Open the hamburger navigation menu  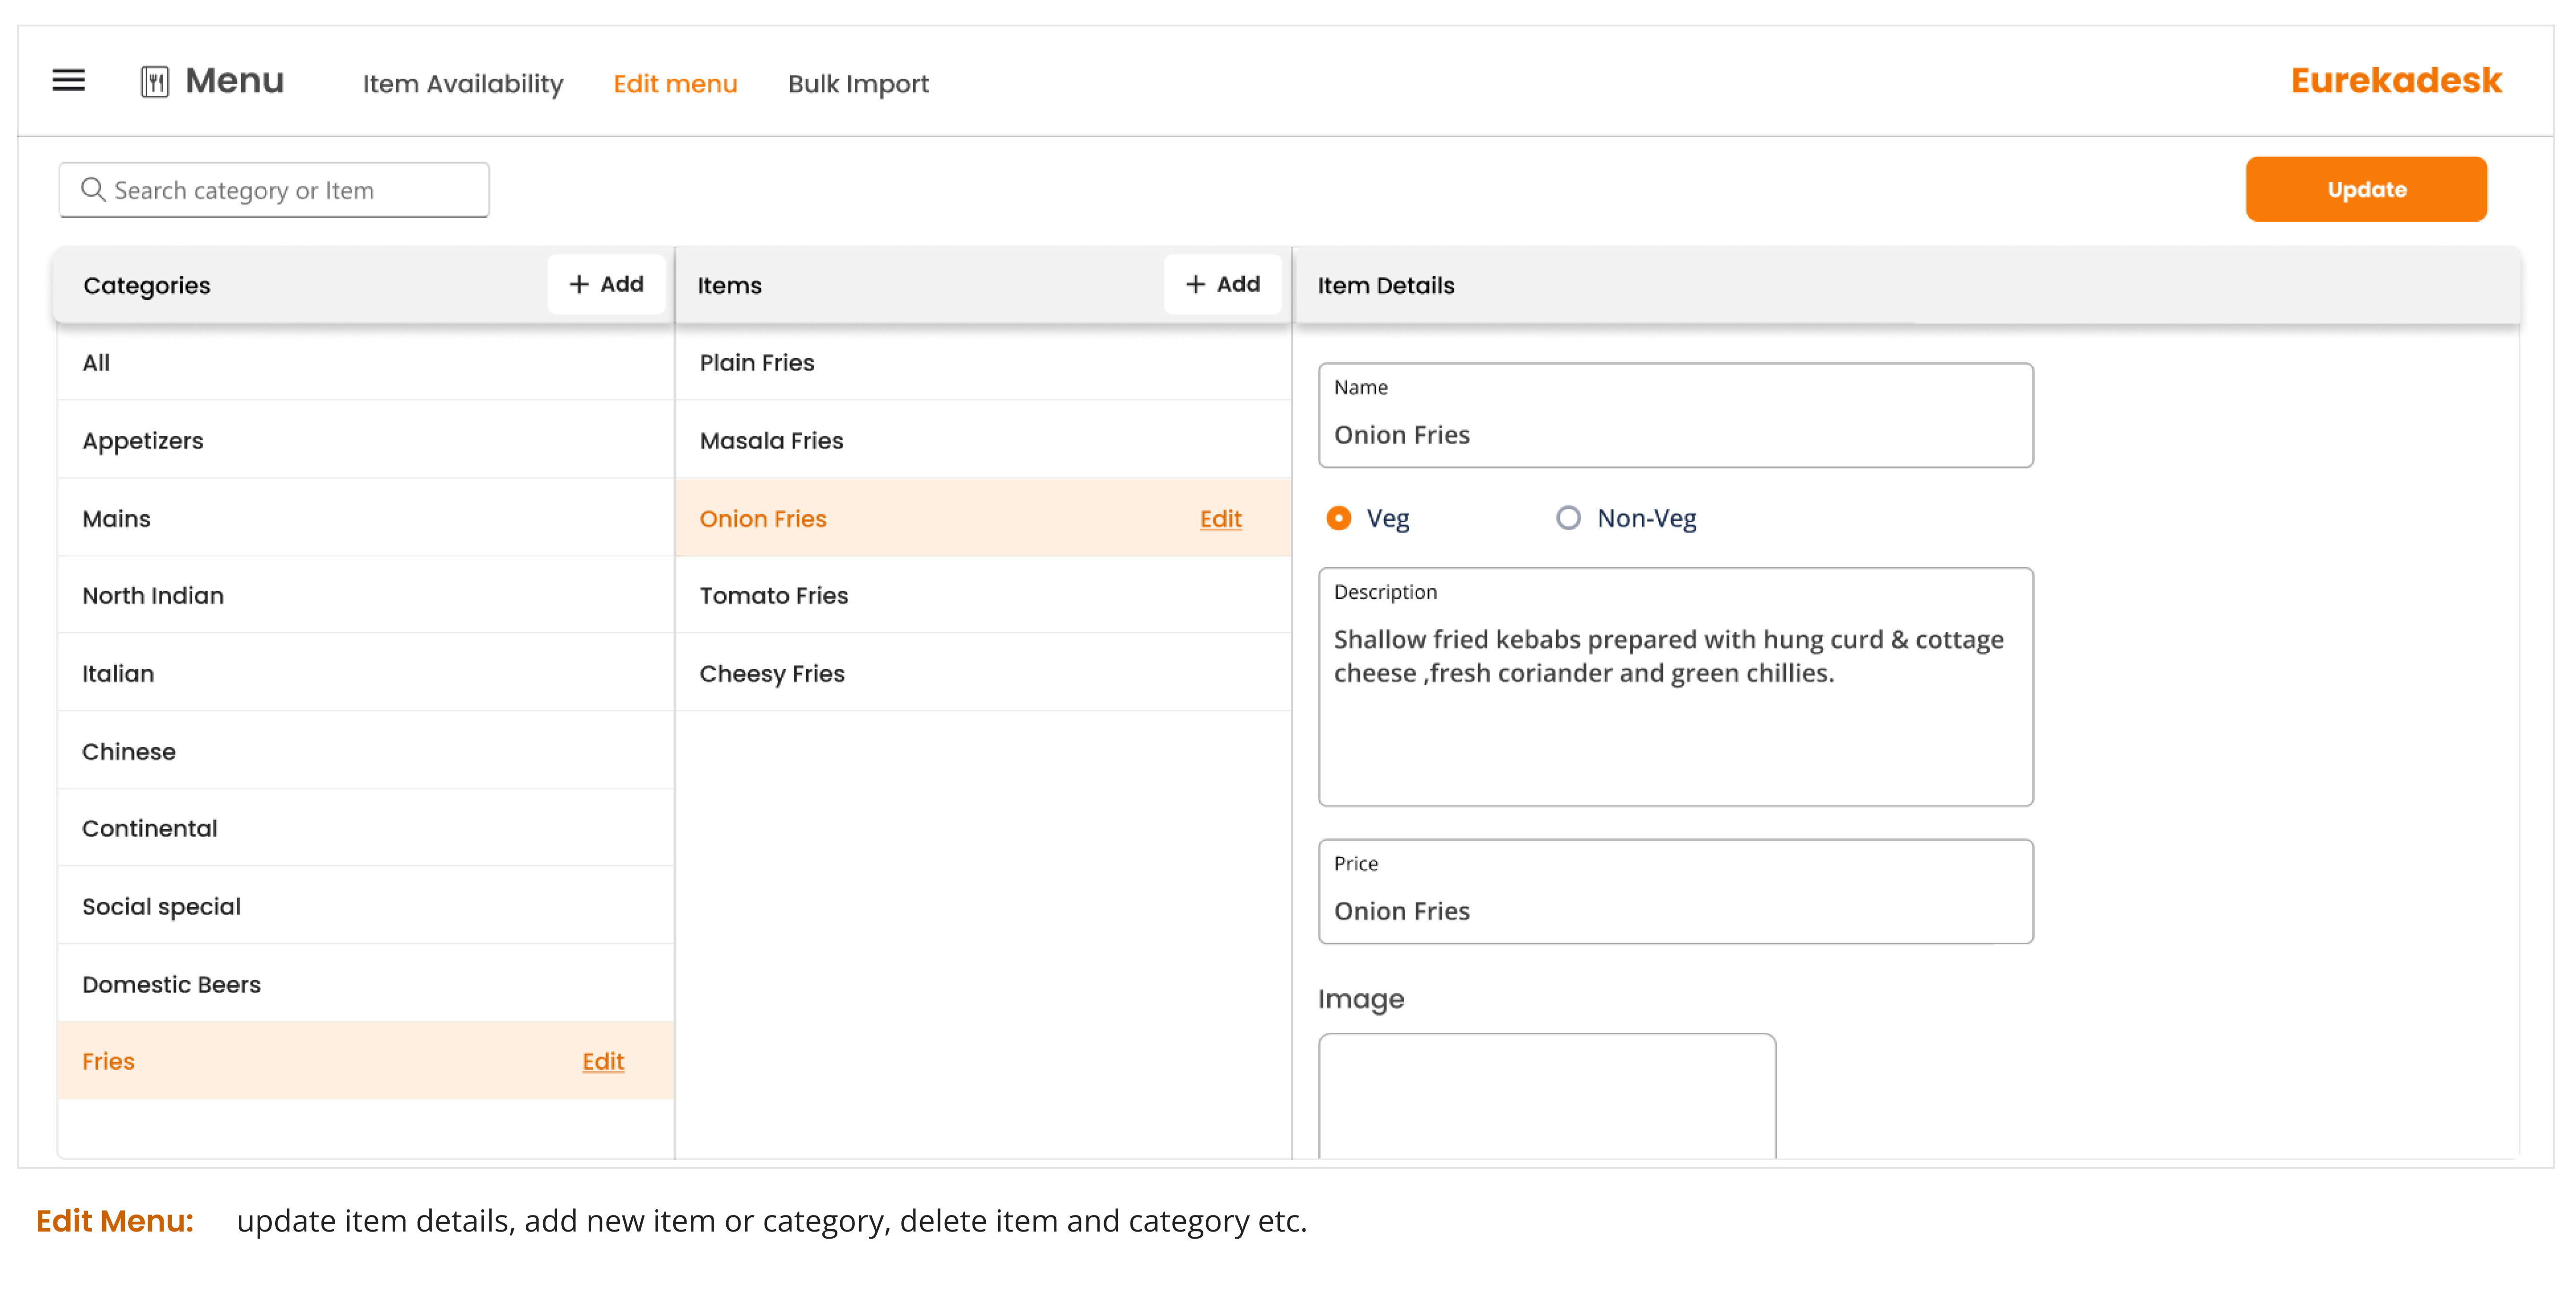68,80
